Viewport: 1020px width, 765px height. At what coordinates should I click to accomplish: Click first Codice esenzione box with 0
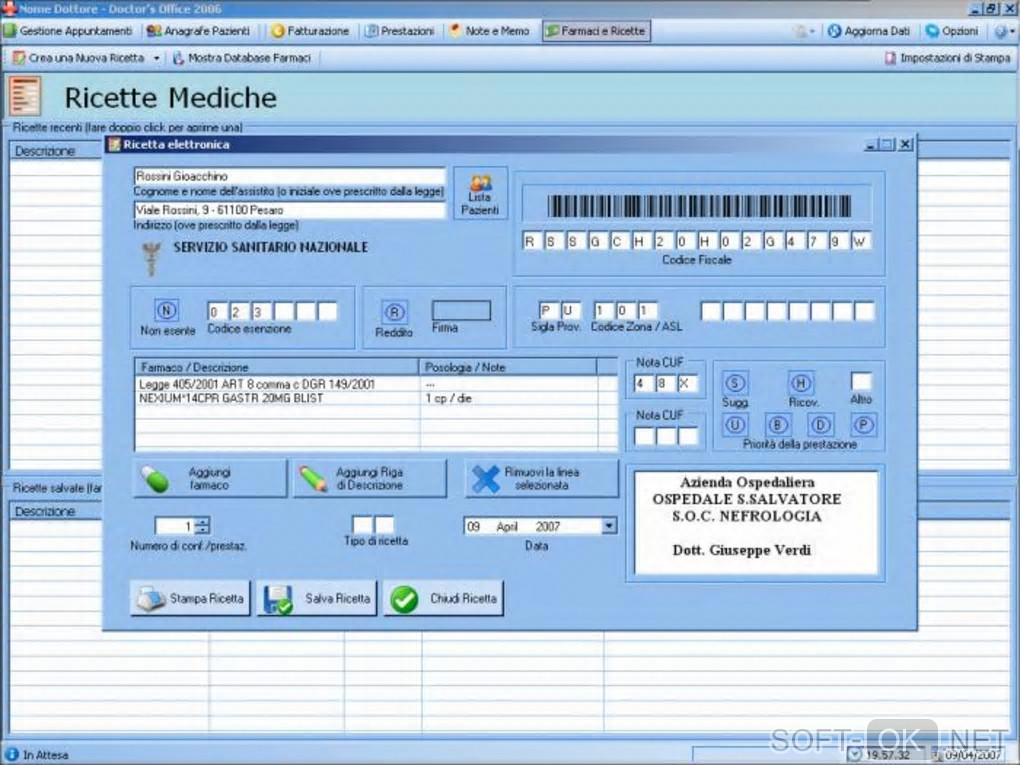217,312
